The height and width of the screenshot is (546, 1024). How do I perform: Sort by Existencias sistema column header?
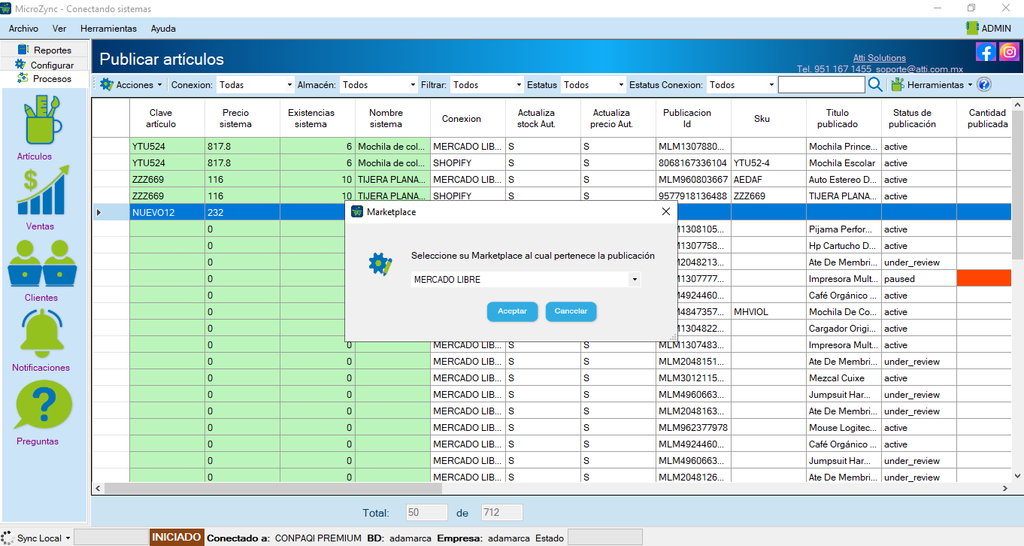pyautogui.click(x=317, y=118)
